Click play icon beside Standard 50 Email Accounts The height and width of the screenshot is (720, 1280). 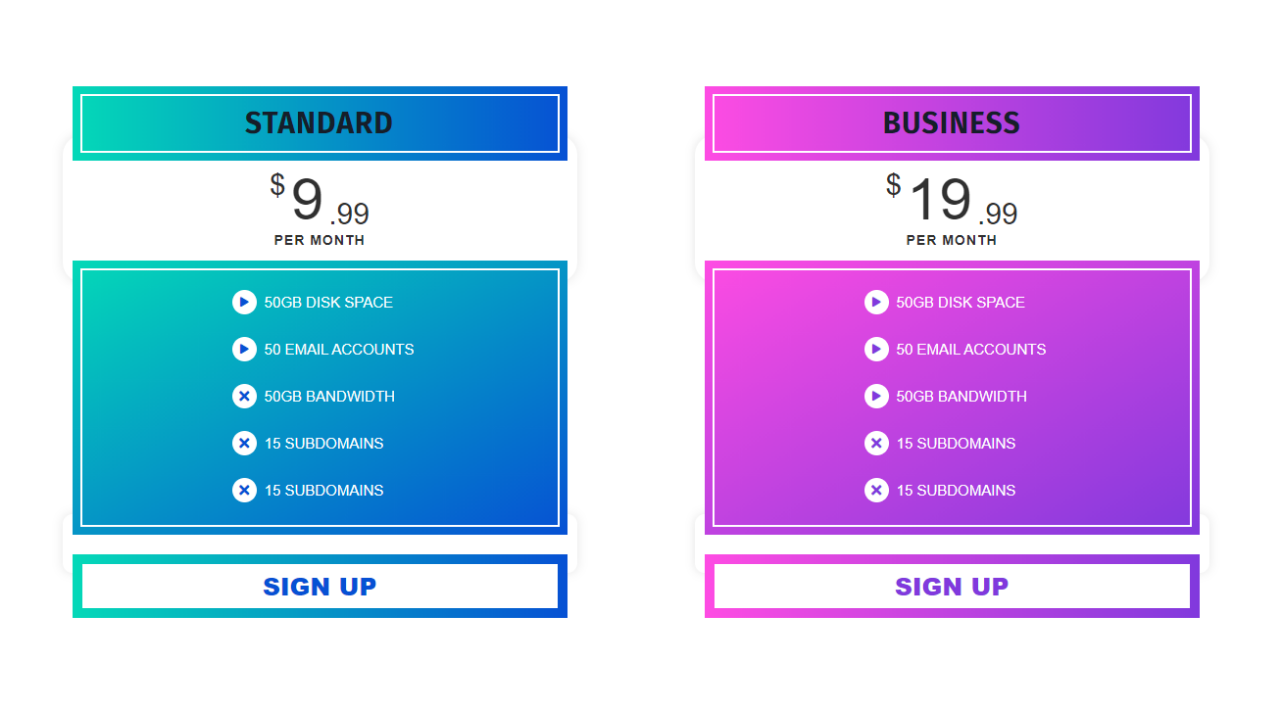pyautogui.click(x=244, y=349)
